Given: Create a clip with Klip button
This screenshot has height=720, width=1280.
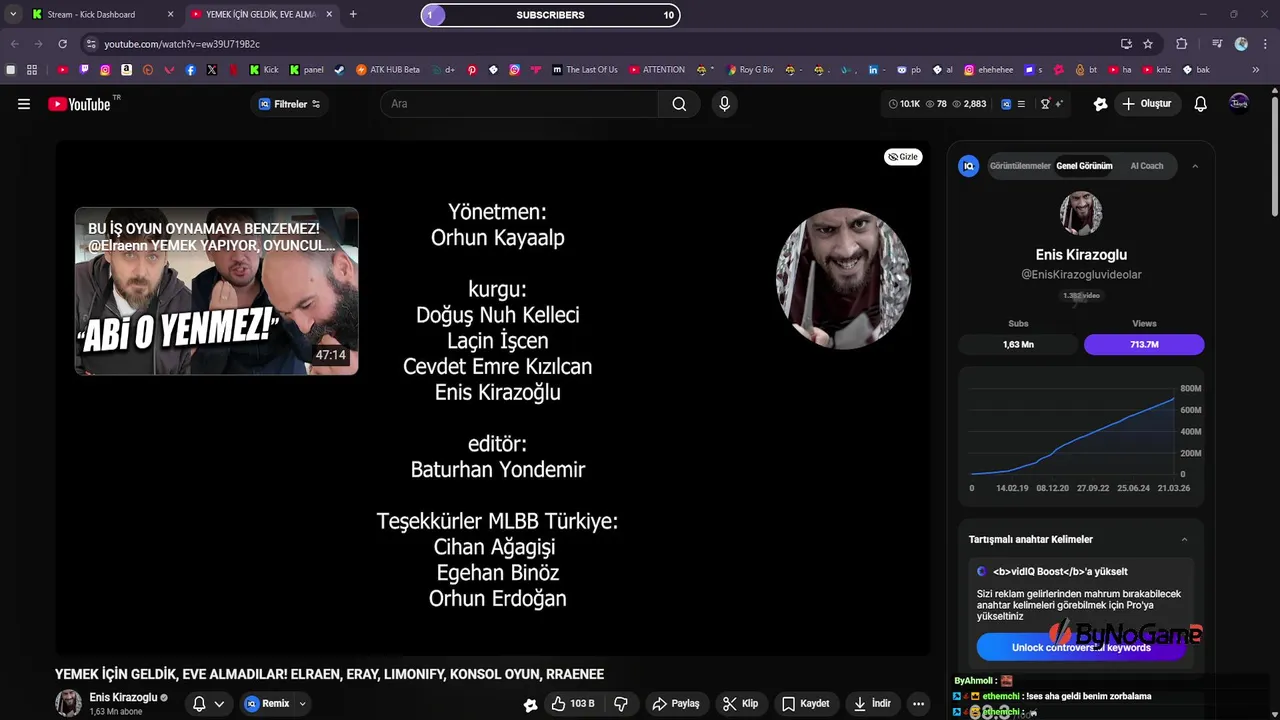Looking at the screenshot, I should pos(740,704).
